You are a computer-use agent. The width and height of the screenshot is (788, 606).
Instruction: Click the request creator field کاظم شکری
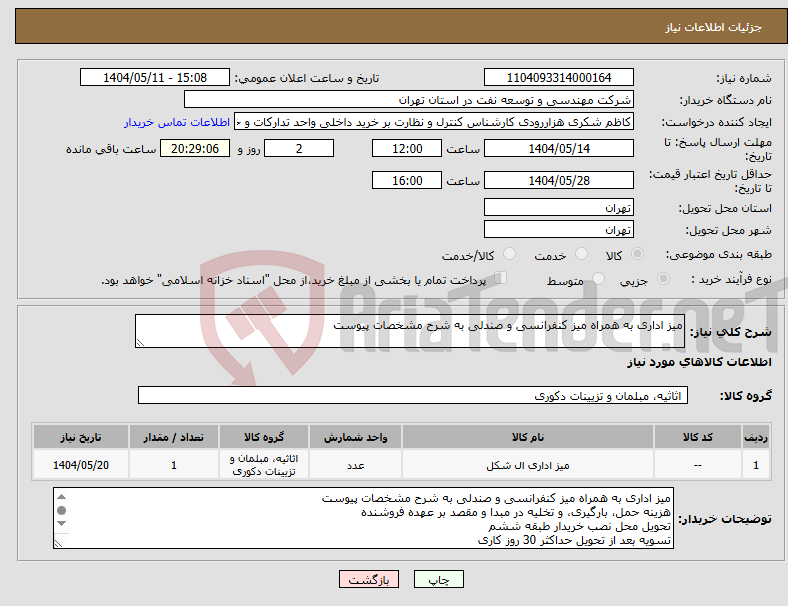[x=434, y=122]
